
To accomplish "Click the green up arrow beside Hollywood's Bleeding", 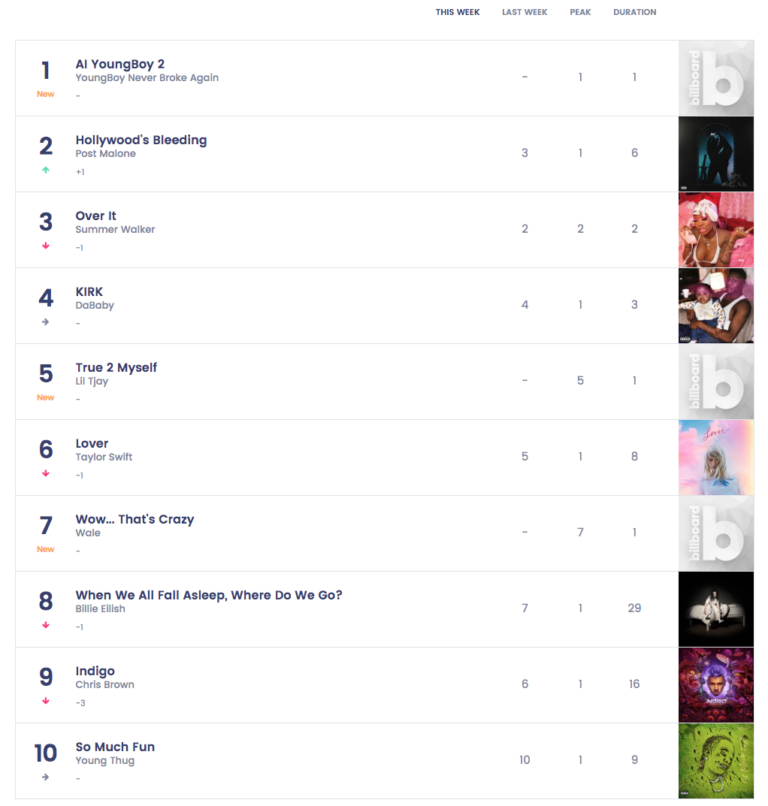I will click(46, 172).
